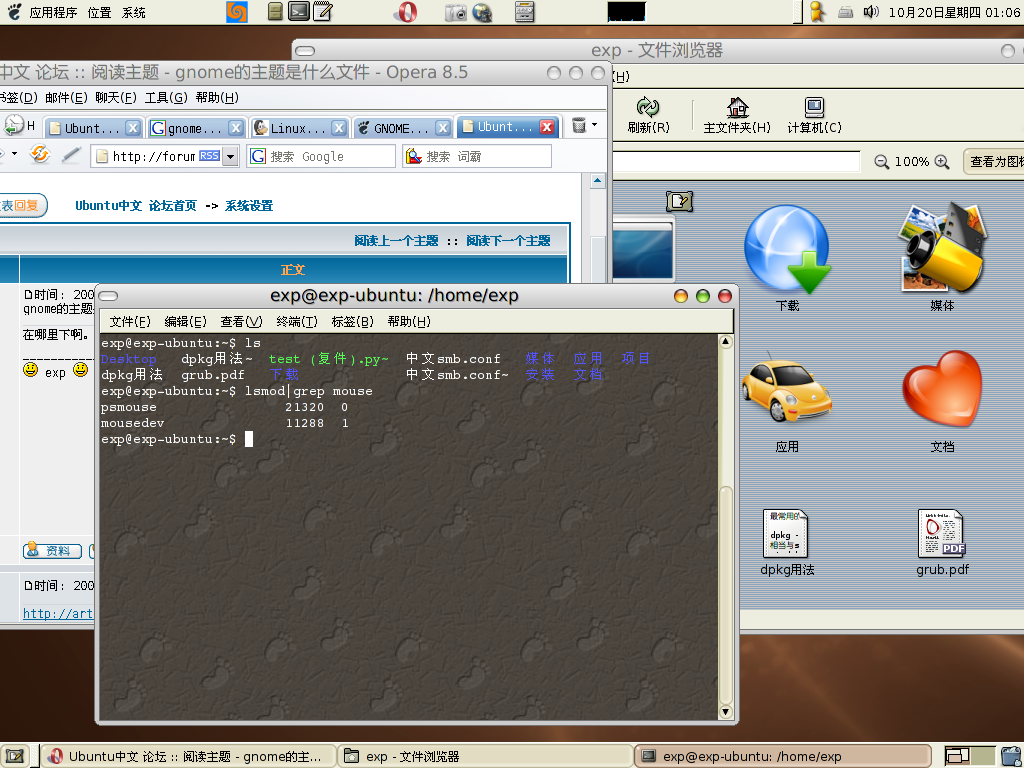
Task: Select the dpkg用法 file icon
Action: (x=786, y=542)
